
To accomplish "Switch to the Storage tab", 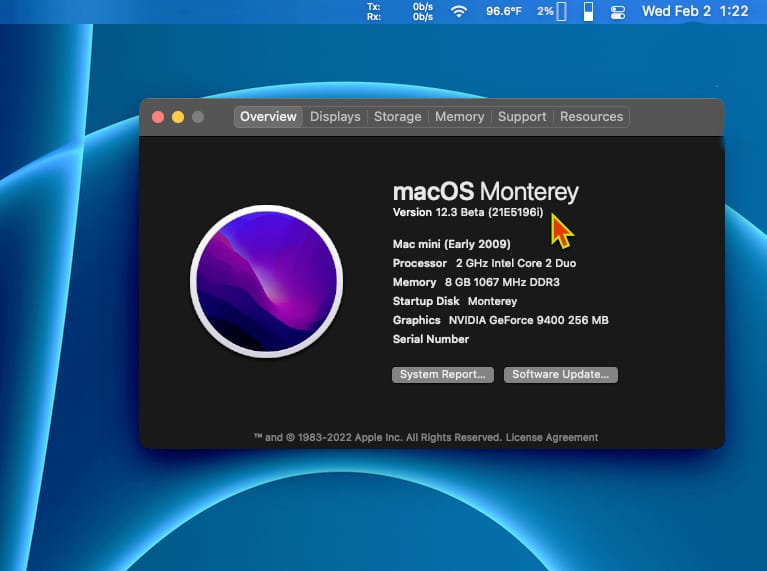I will tap(398, 117).
